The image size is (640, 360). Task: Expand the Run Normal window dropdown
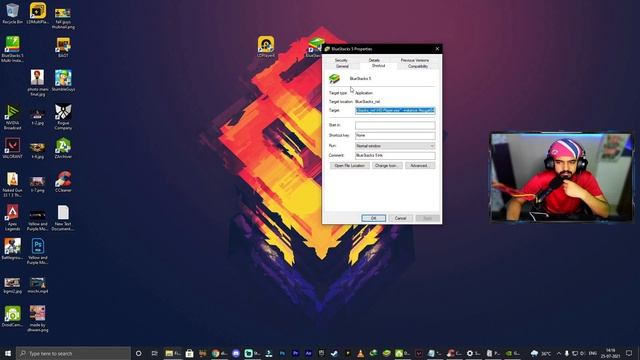point(395,146)
